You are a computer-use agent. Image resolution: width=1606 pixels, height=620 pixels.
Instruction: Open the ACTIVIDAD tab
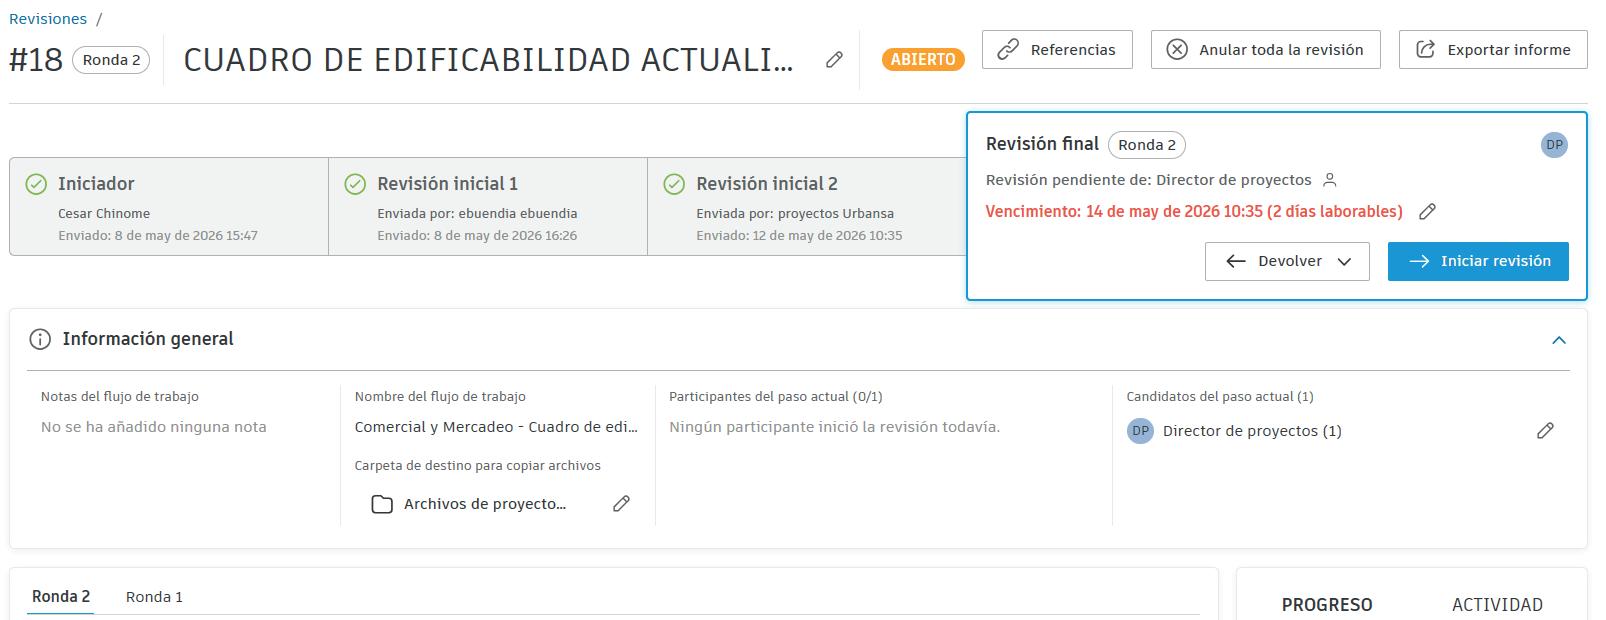1497,604
